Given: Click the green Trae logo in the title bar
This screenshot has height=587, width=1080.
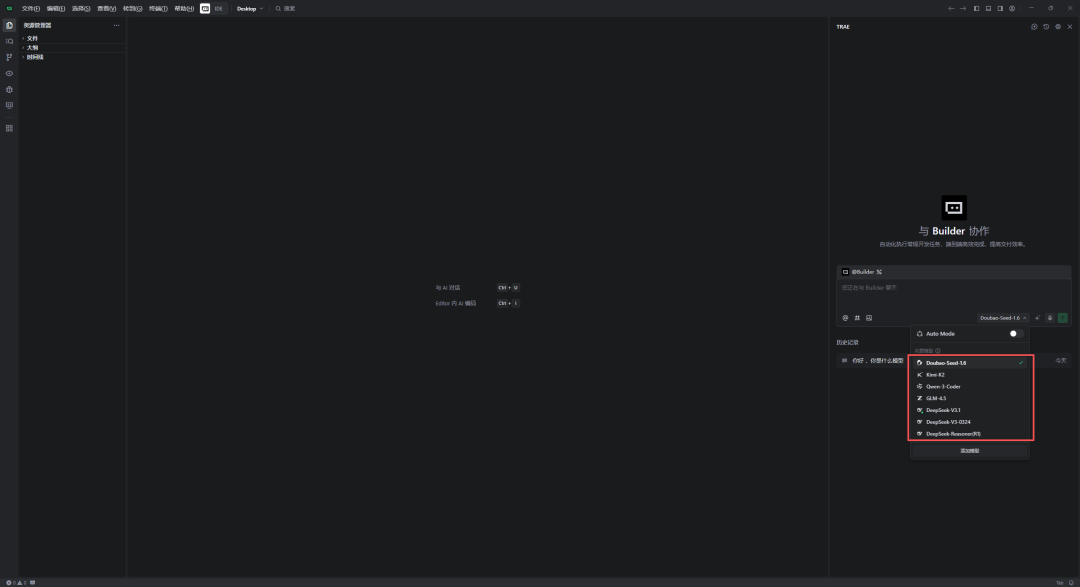Looking at the screenshot, I should pos(9,8).
